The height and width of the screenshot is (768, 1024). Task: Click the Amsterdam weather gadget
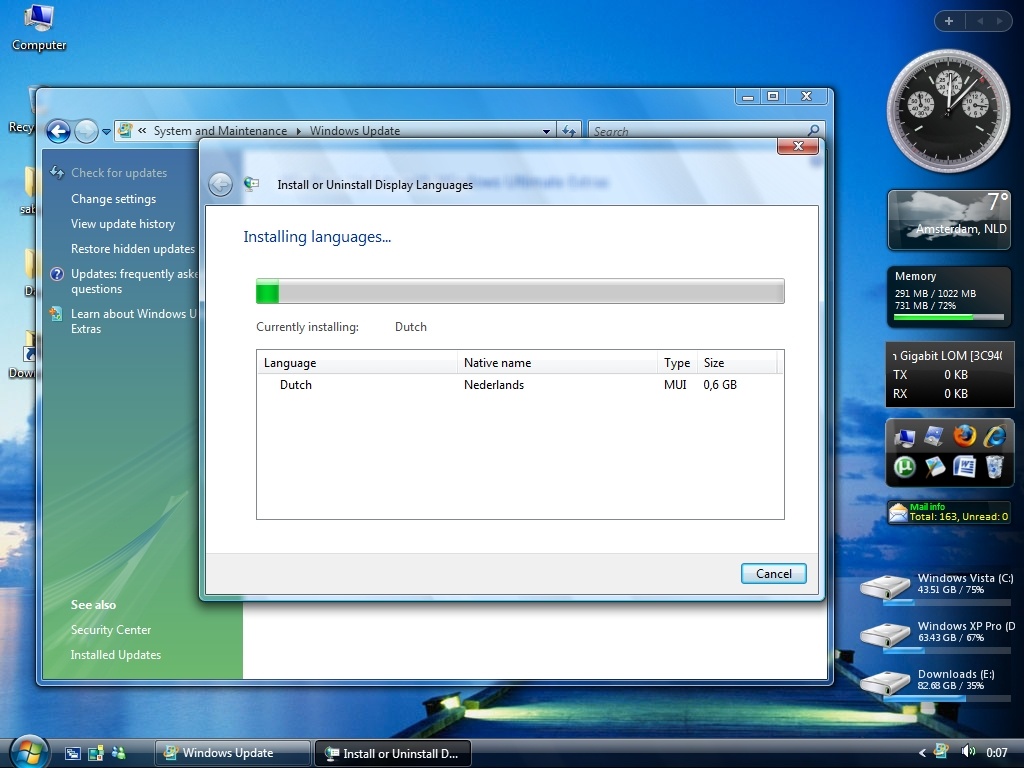pos(949,219)
